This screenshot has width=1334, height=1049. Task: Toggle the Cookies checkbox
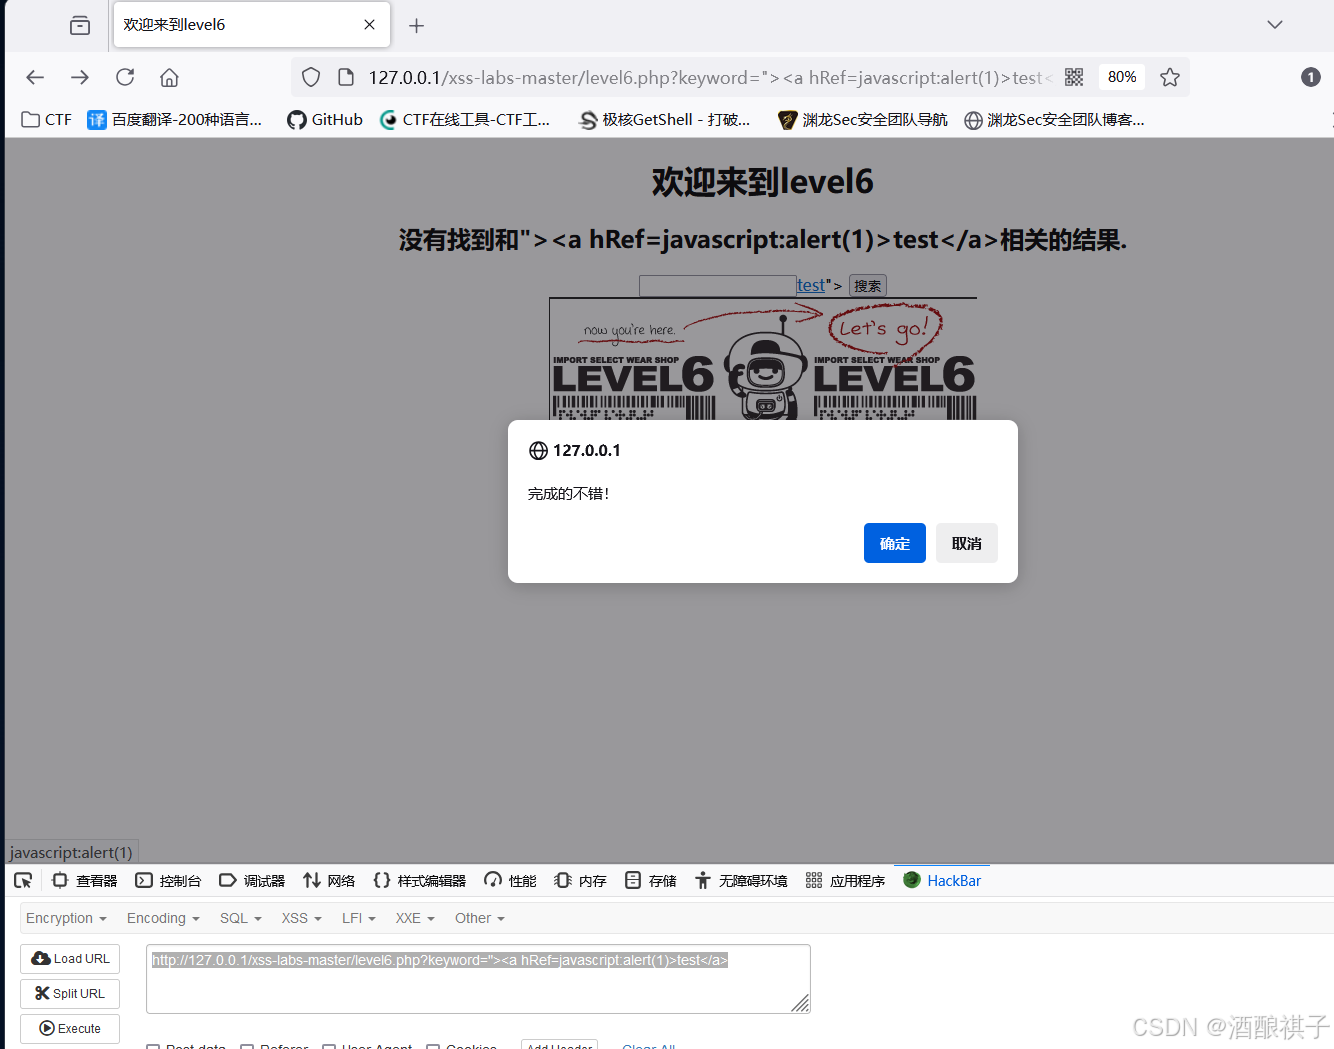coord(433,1046)
